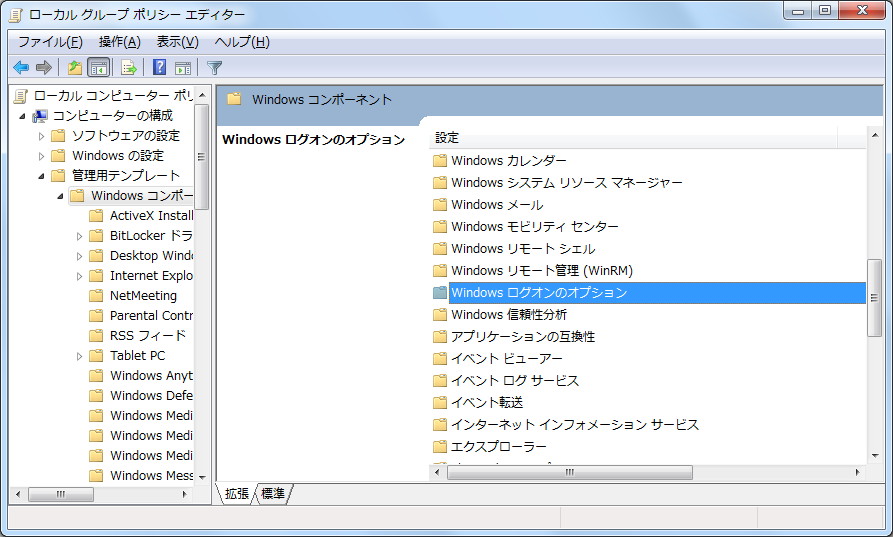Viewport: 893px width, 537px height.
Task: Expand the BitLocker tree node
Action: click(x=79, y=236)
